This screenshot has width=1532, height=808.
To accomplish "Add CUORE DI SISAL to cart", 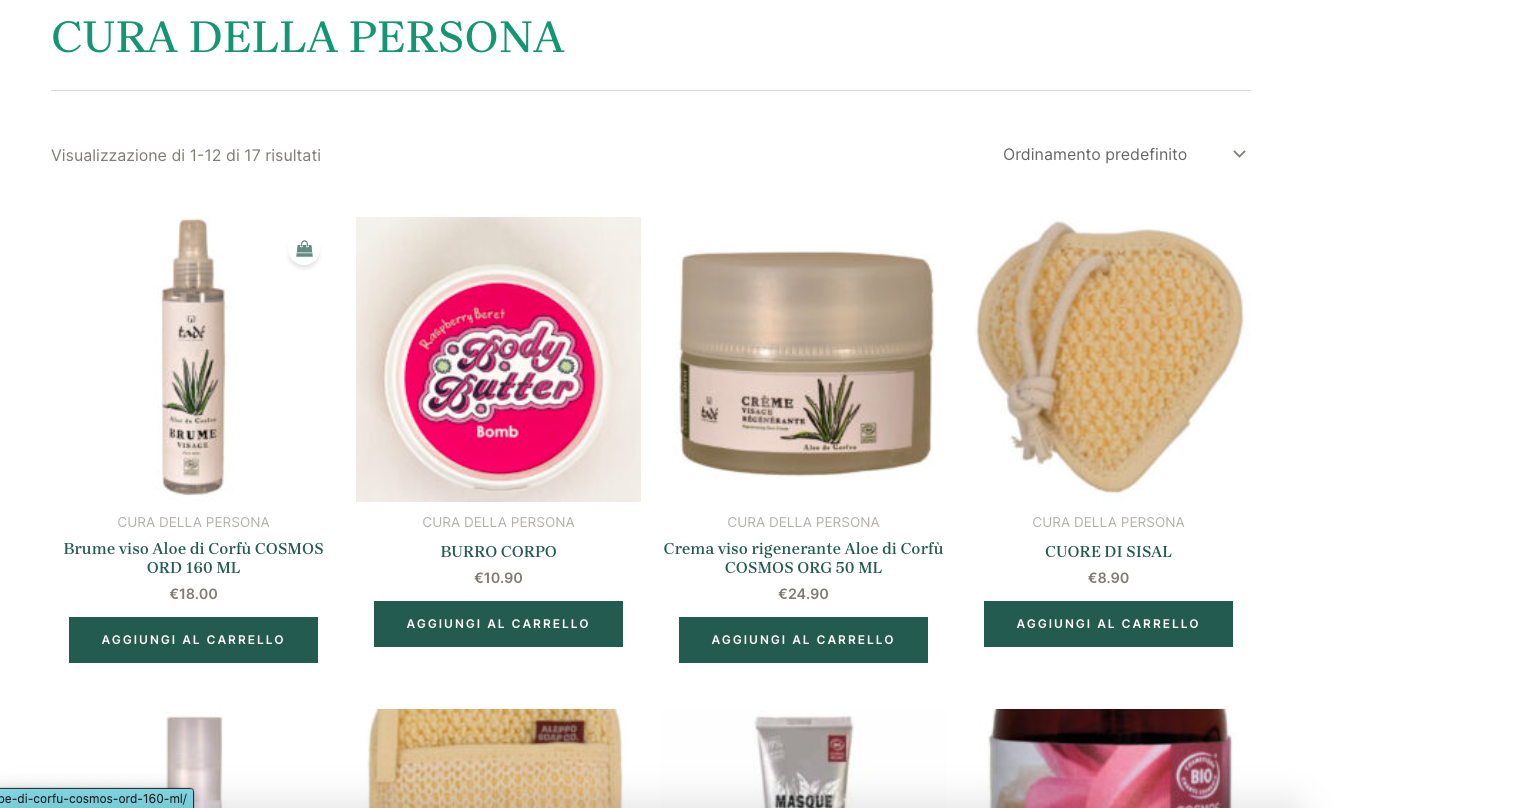I will [1108, 624].
